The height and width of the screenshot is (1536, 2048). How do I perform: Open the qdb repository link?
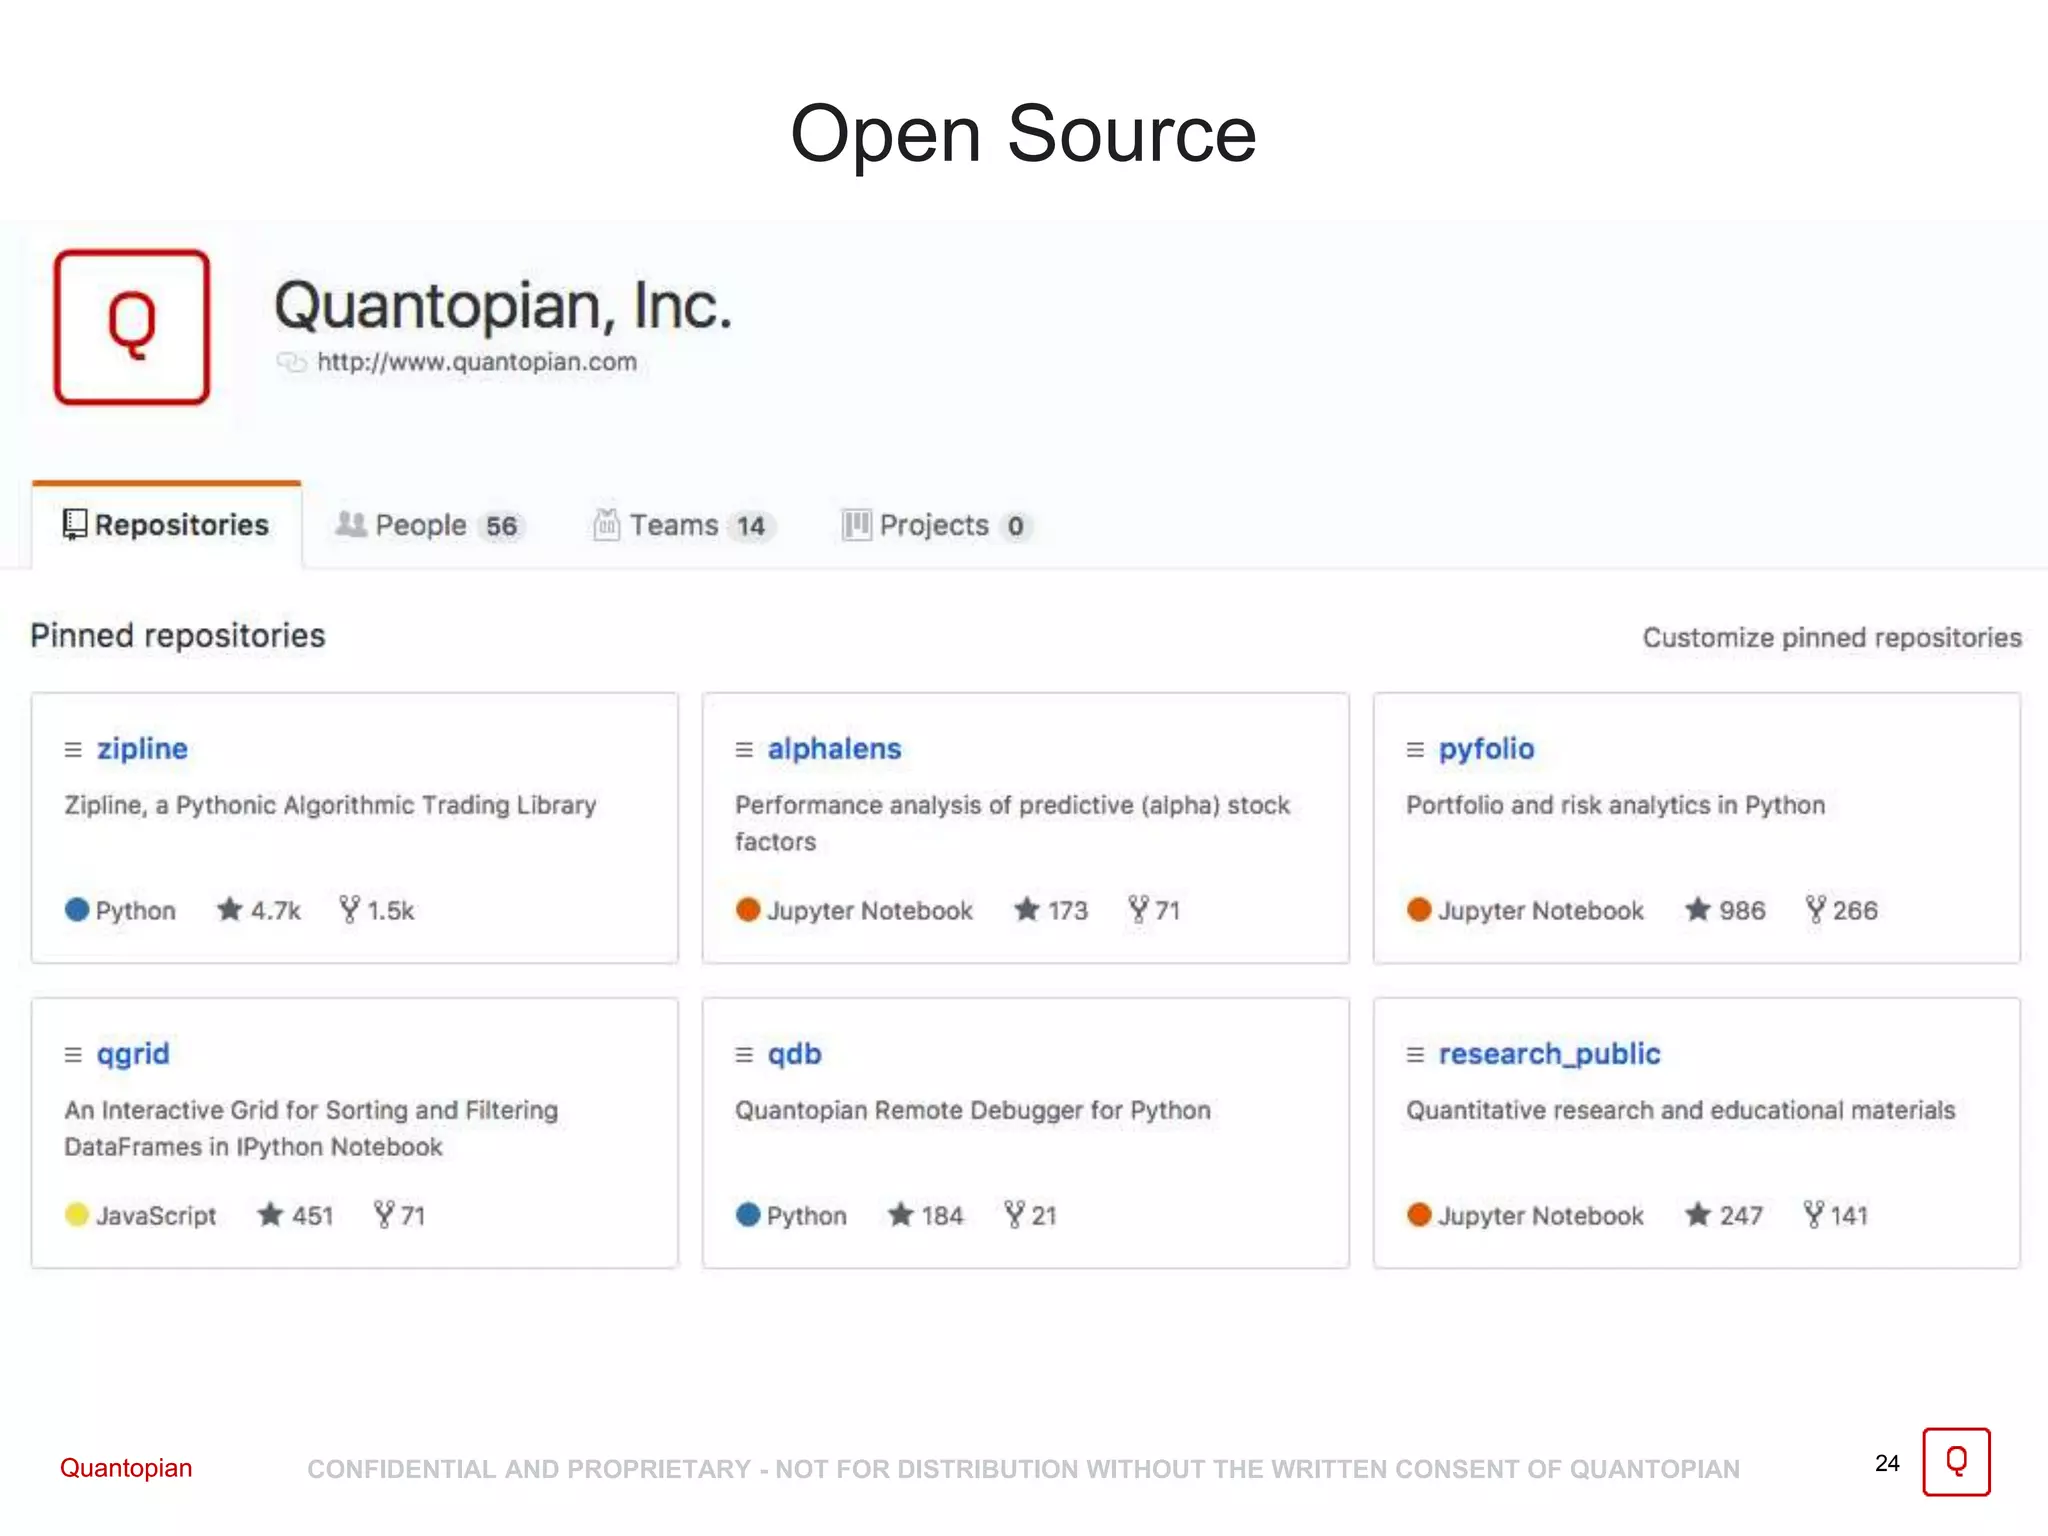(794, 1054)
